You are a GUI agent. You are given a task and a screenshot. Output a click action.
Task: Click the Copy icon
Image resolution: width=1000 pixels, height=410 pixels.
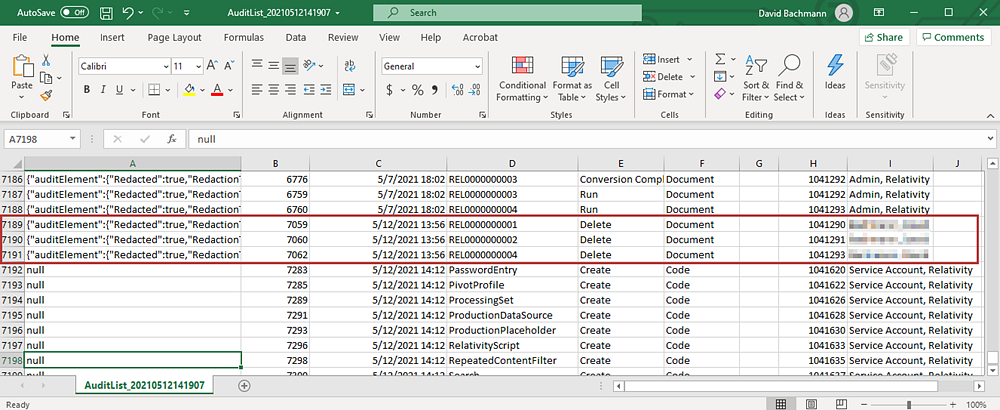[46, 78]
